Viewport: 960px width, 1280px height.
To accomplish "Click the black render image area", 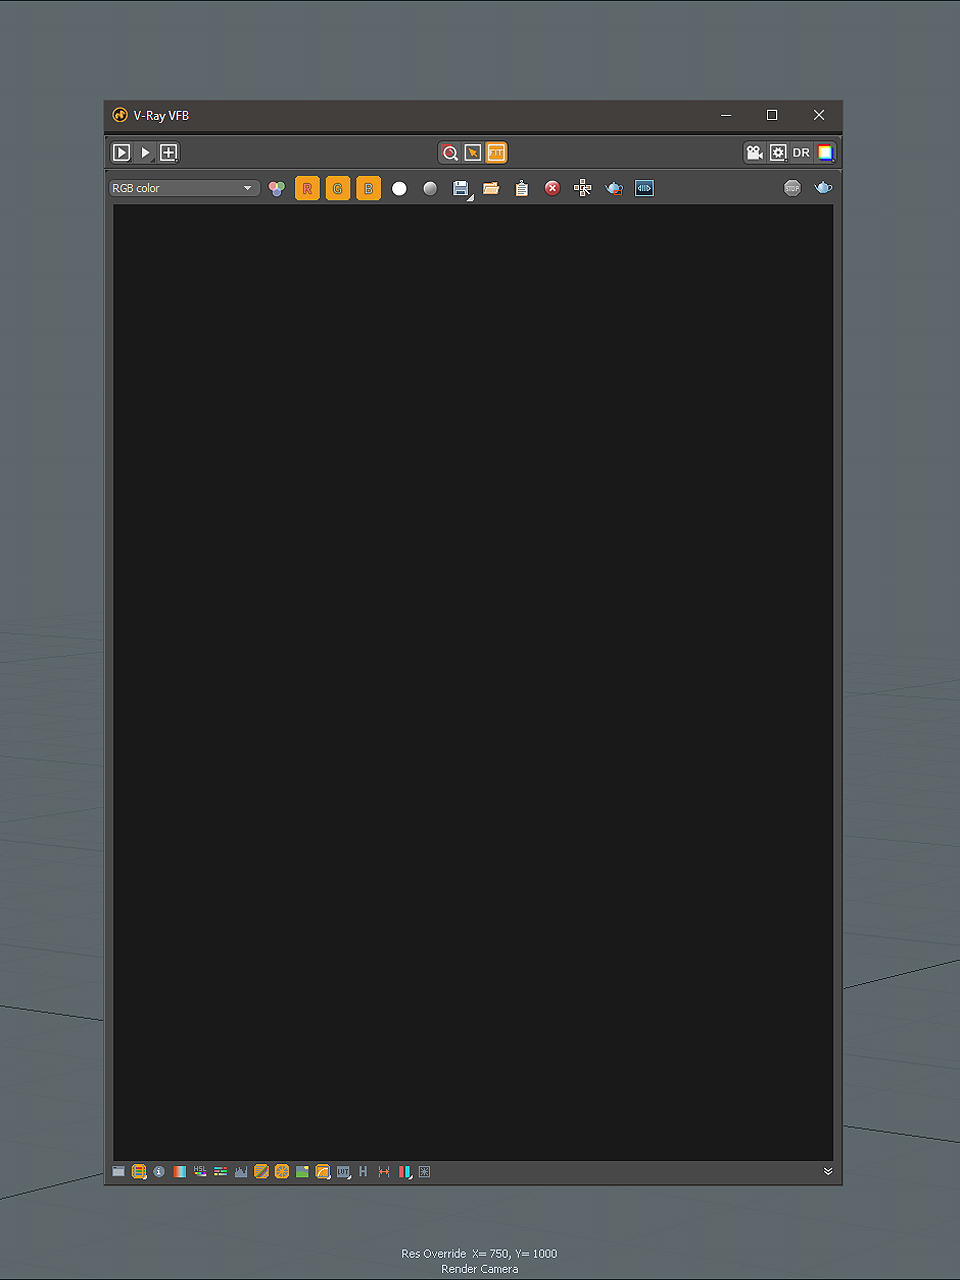I will 473,682.
